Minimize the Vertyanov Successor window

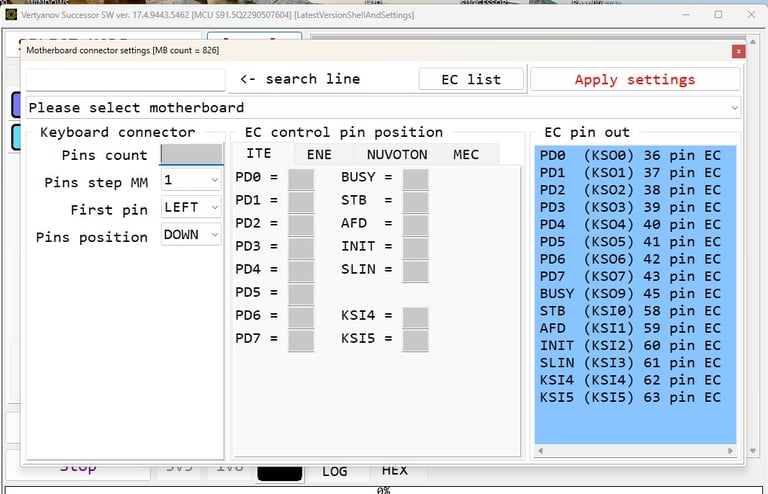pos(686,15)
